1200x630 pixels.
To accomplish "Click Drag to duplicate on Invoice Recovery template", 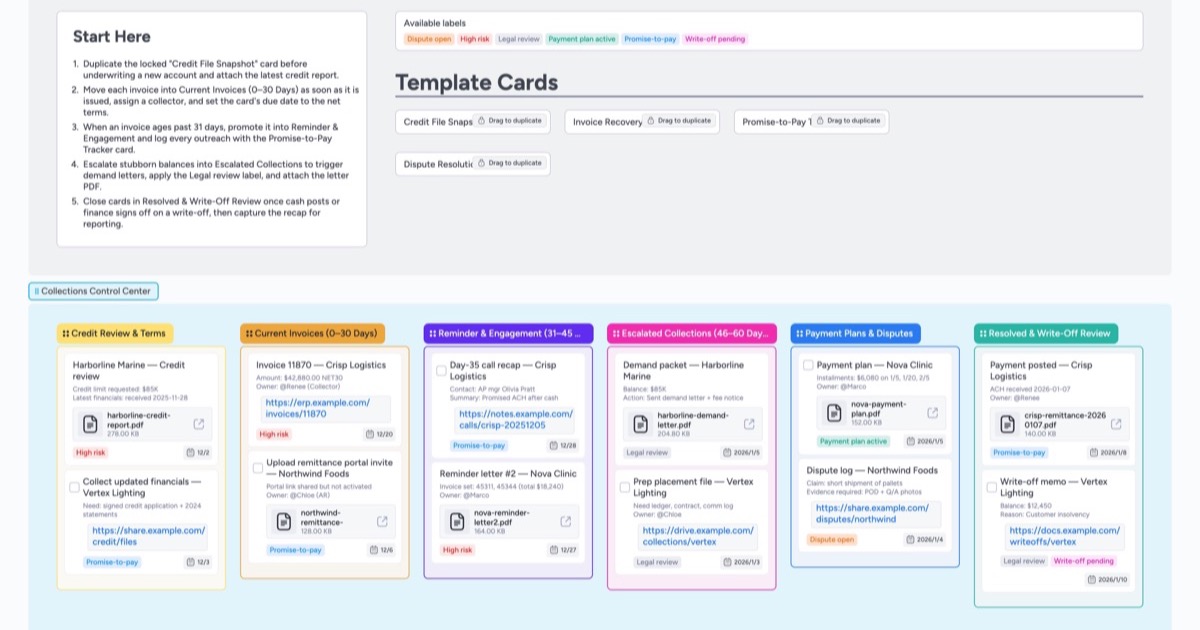I will [680, 121].
